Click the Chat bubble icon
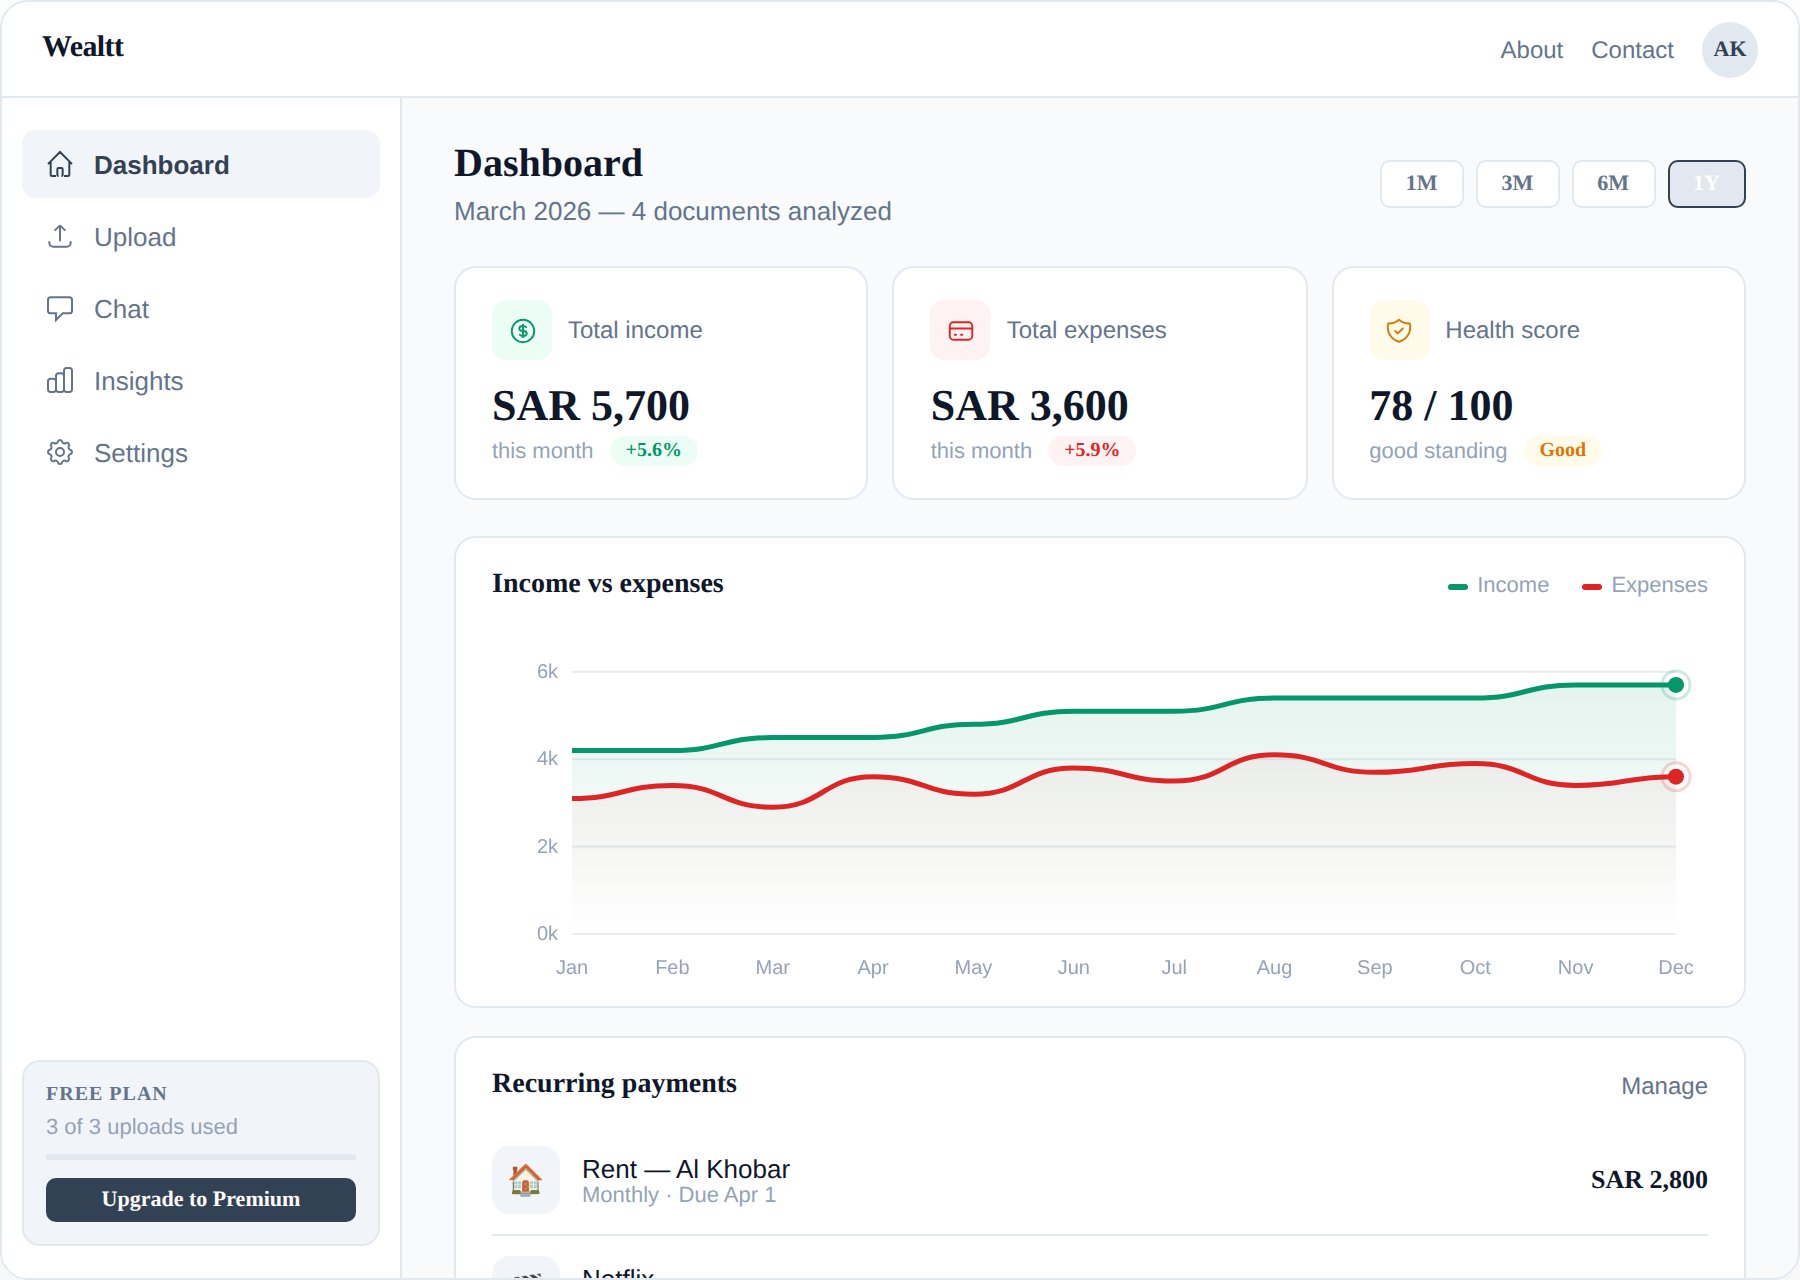The image size is (1800, 1280). pos(61,308)
